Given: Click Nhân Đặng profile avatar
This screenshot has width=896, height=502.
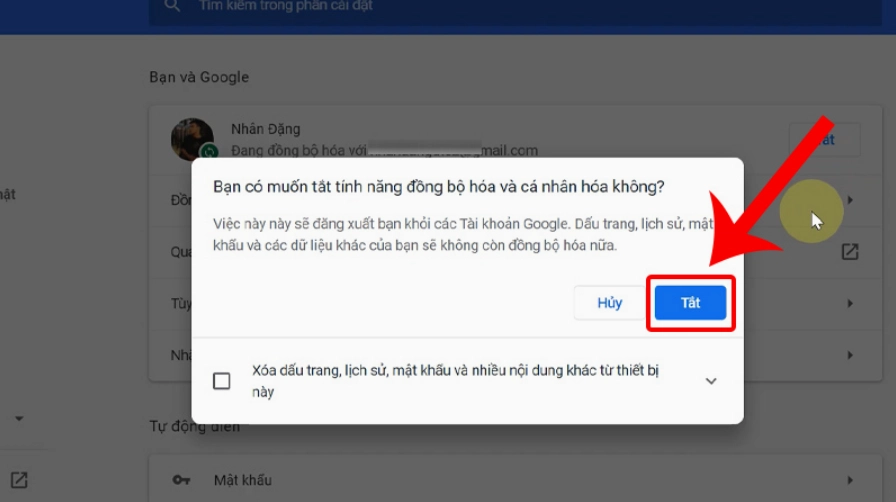Looking at the screenshot, I should pos(193,139).
